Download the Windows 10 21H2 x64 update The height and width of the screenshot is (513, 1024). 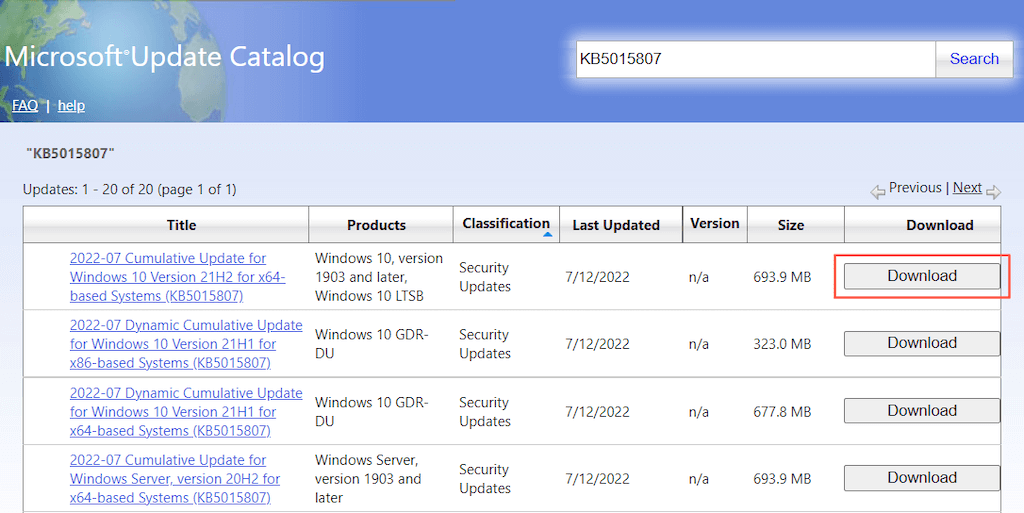tap(922, 276)
